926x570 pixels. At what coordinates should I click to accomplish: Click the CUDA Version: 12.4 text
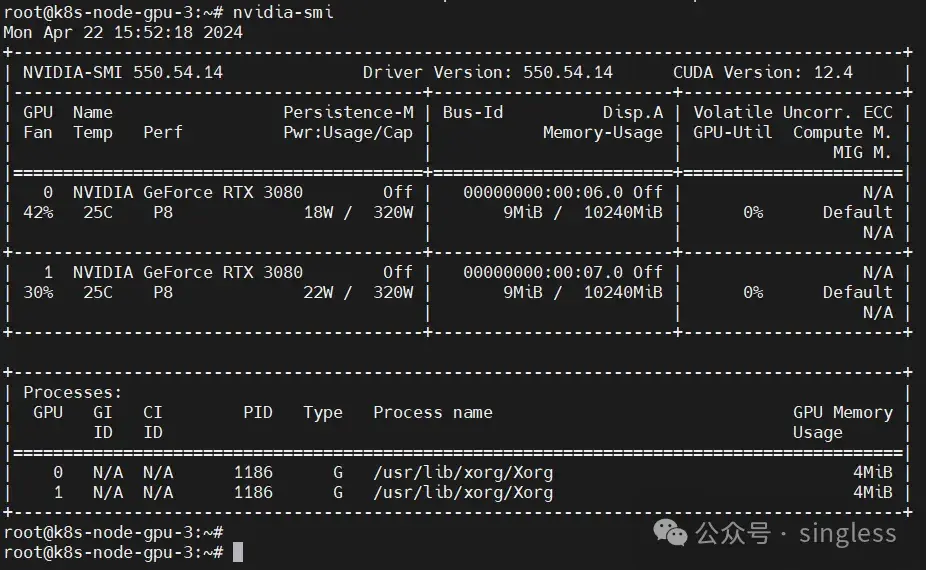click(x=763, y=72)
